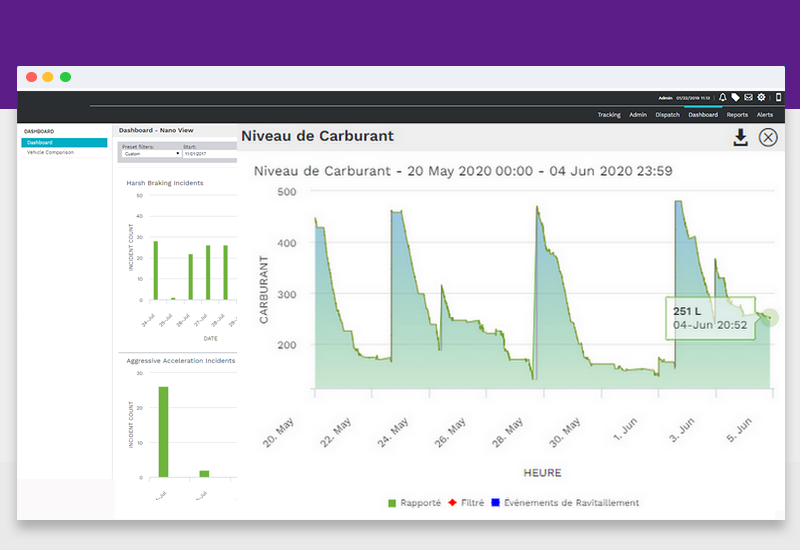Open the settings gear icon
Viewport: 800px width, 550px height.
(761, 97)
